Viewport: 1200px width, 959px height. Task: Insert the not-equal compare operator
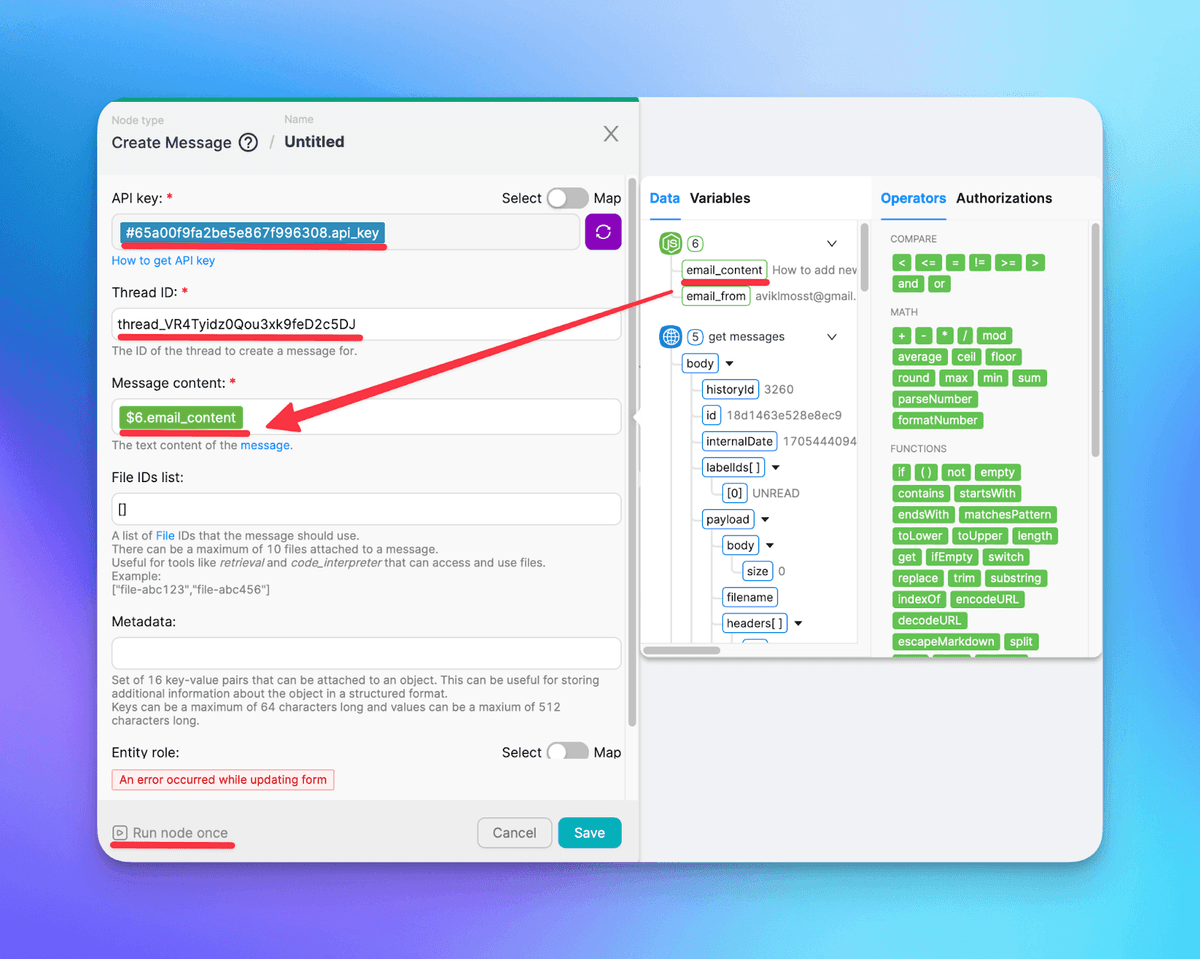tap(979, 263)
